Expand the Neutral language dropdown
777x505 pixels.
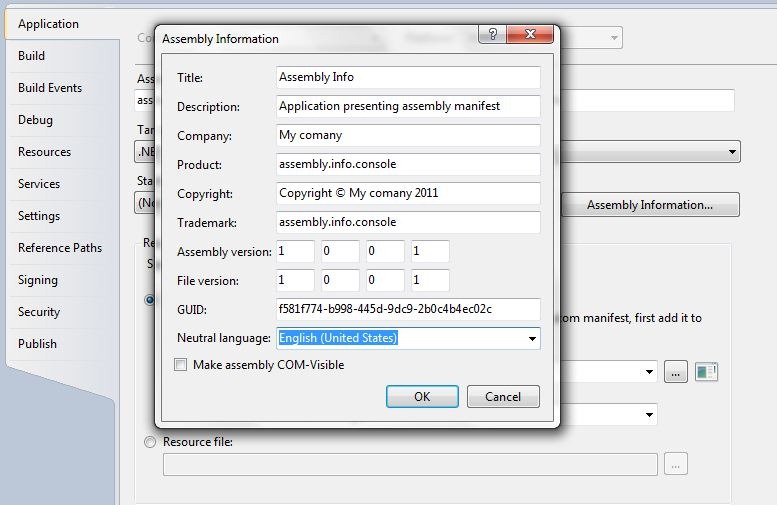pos(532,339)
